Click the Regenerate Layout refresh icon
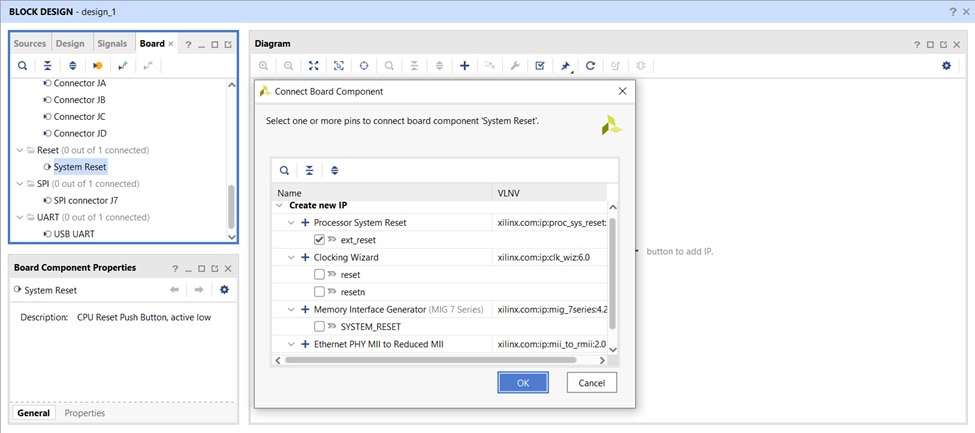Viewport: 975px width, 433px height. pos(590,65)
